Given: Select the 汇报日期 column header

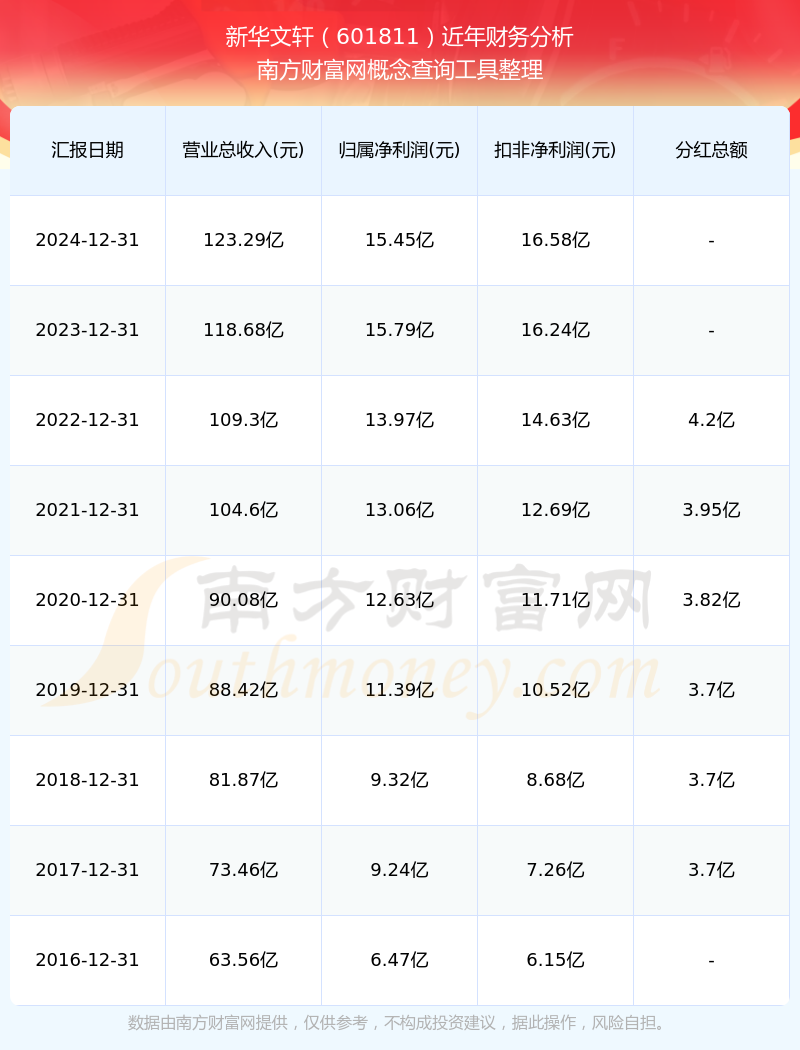Looking at the screenshot, I should tap(88, 150).
